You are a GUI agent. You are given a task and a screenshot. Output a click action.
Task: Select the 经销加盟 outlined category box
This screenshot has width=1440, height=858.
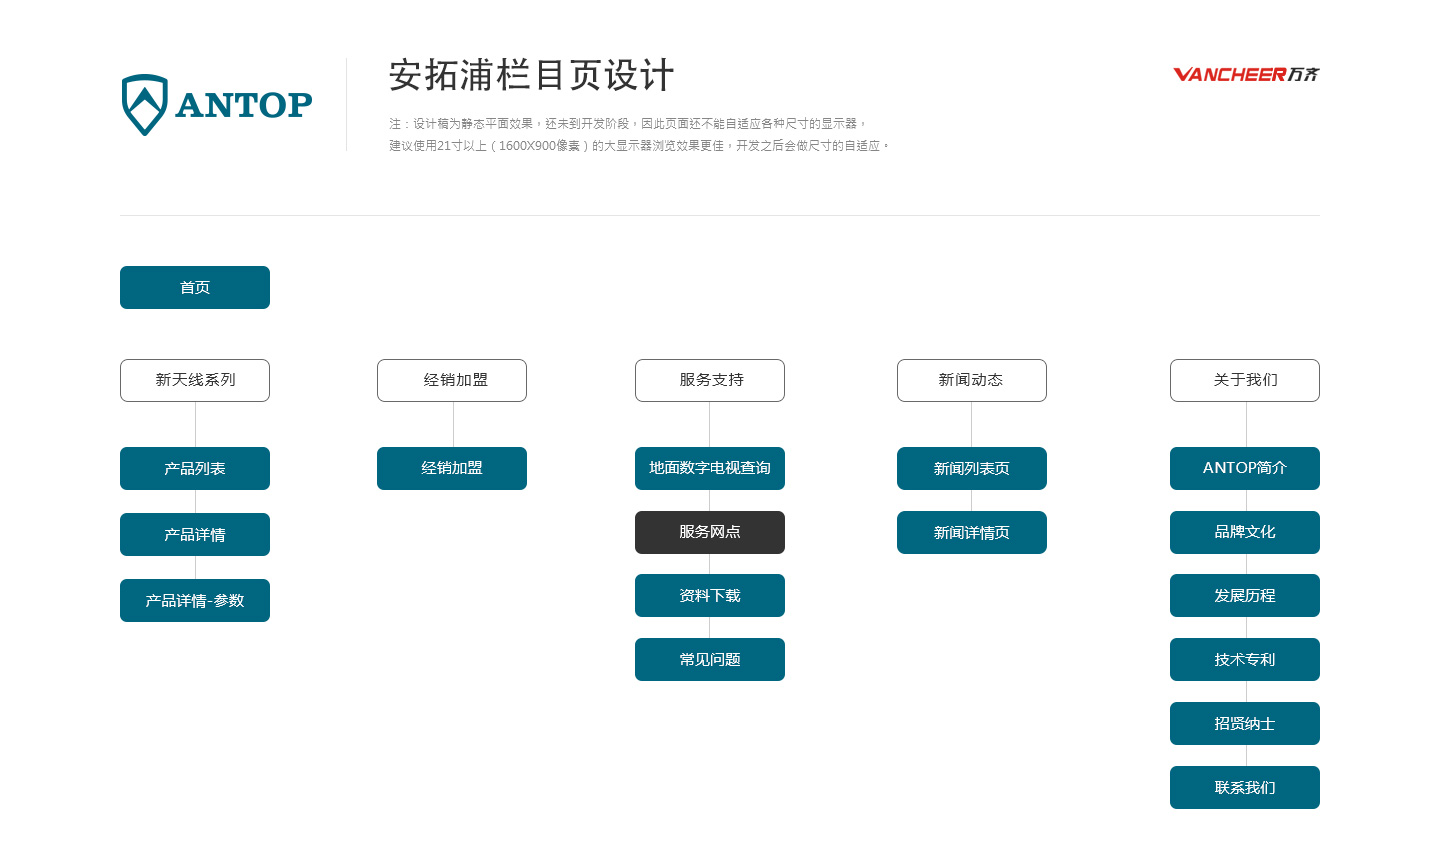pyautogui.click(x=452, y=380)
